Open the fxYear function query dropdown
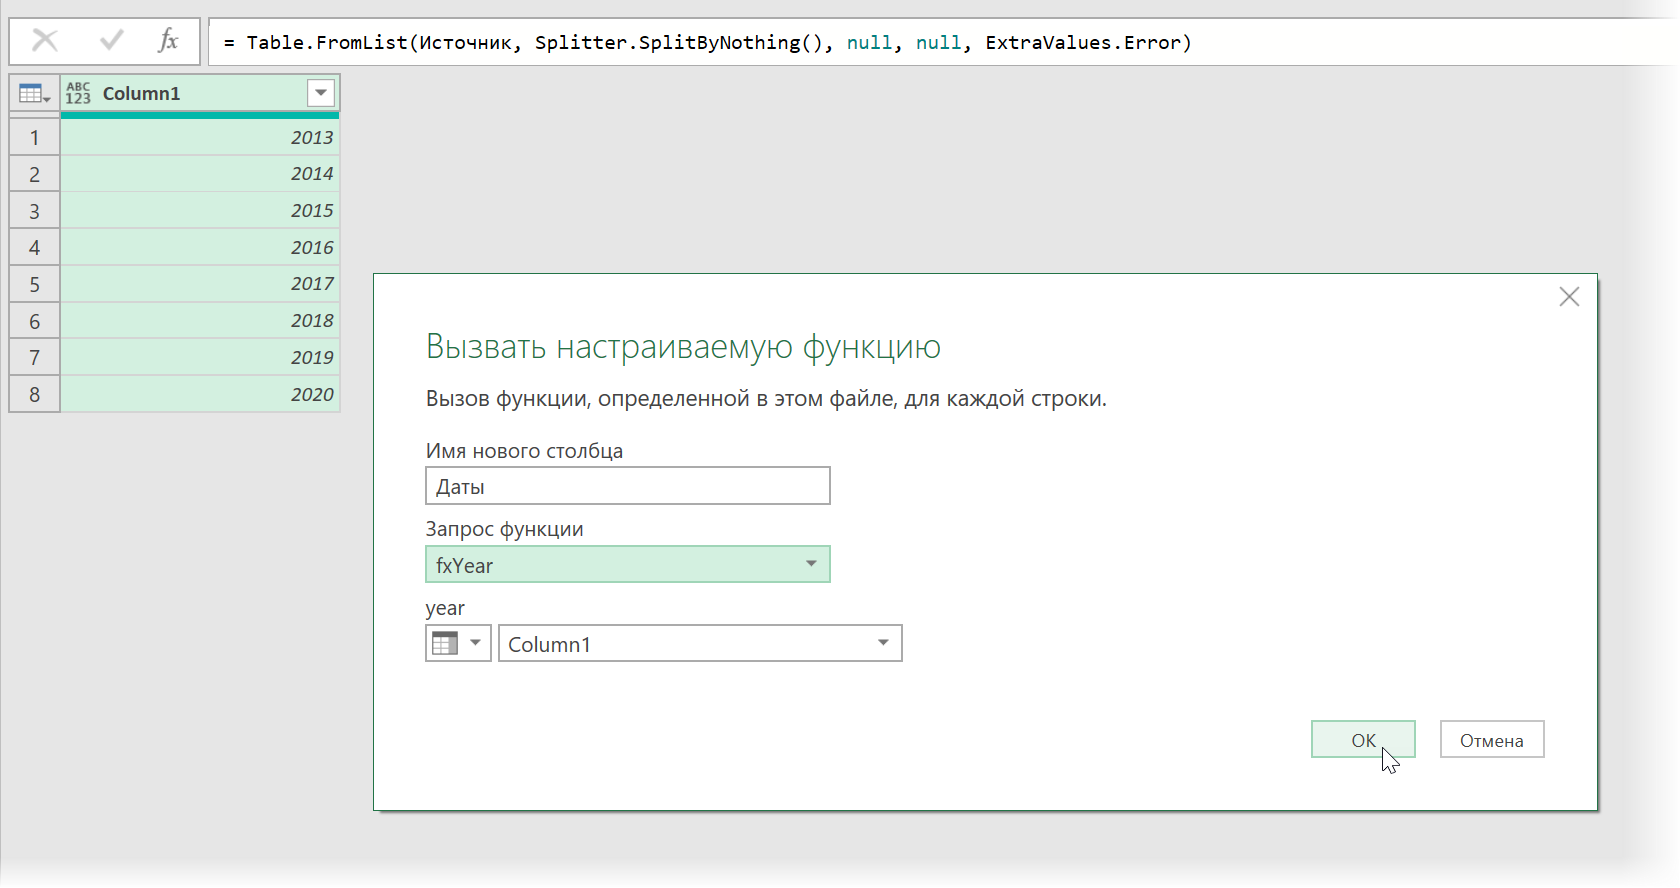Image resolution: width=1680 pixels, height=888 pixels. point(628,565)
